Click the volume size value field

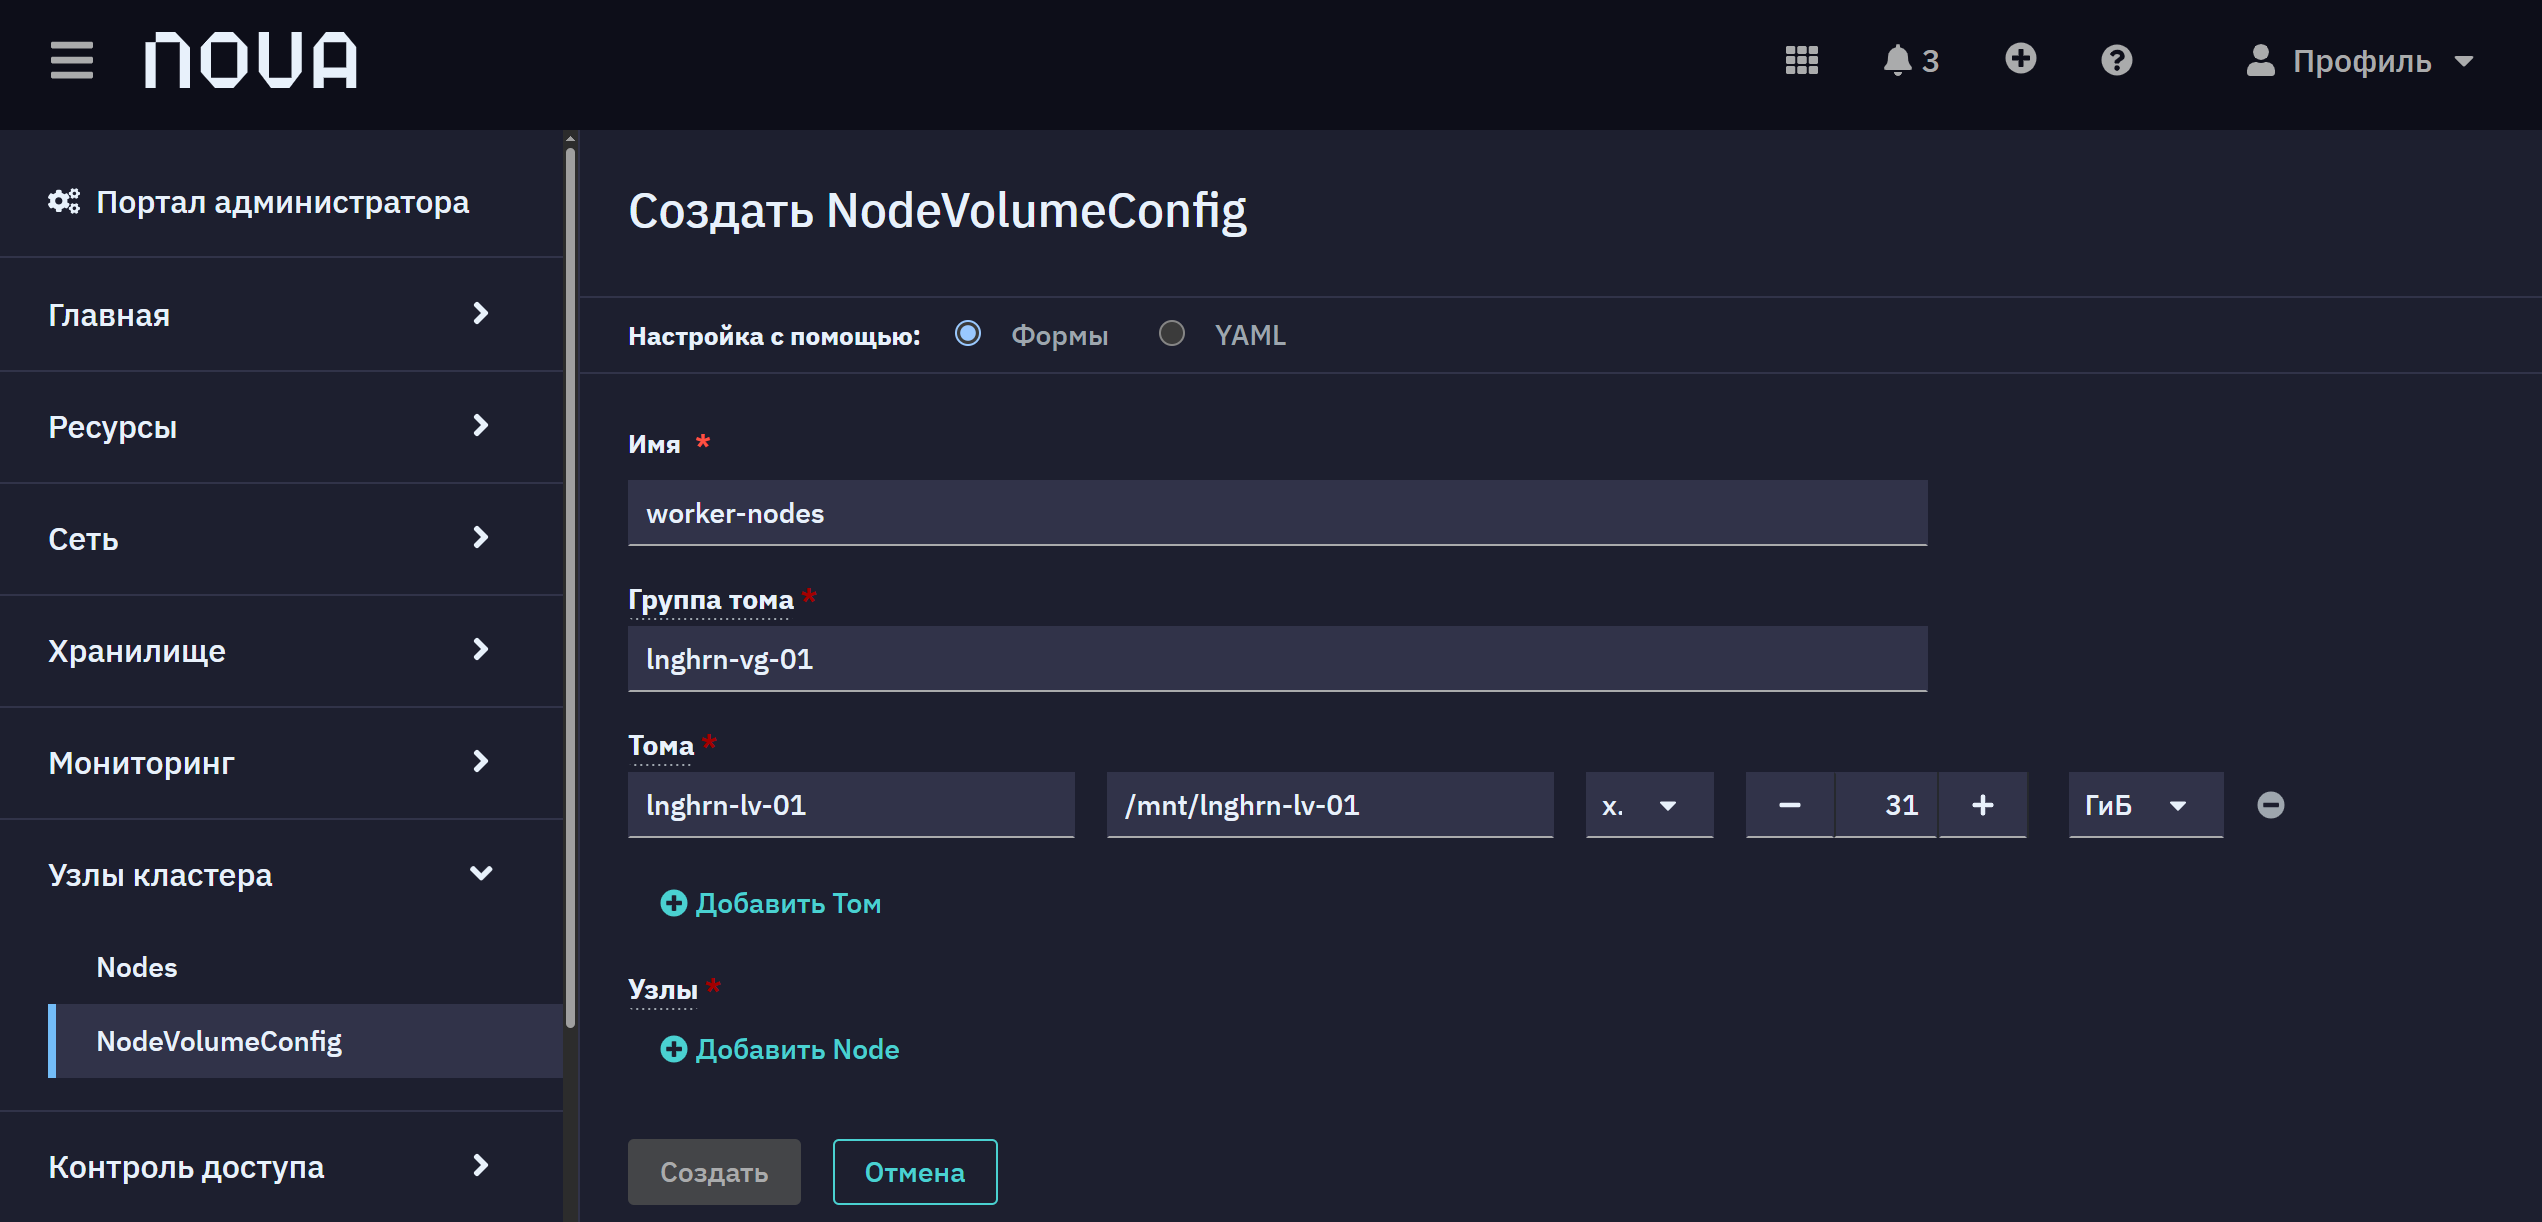1886,805
